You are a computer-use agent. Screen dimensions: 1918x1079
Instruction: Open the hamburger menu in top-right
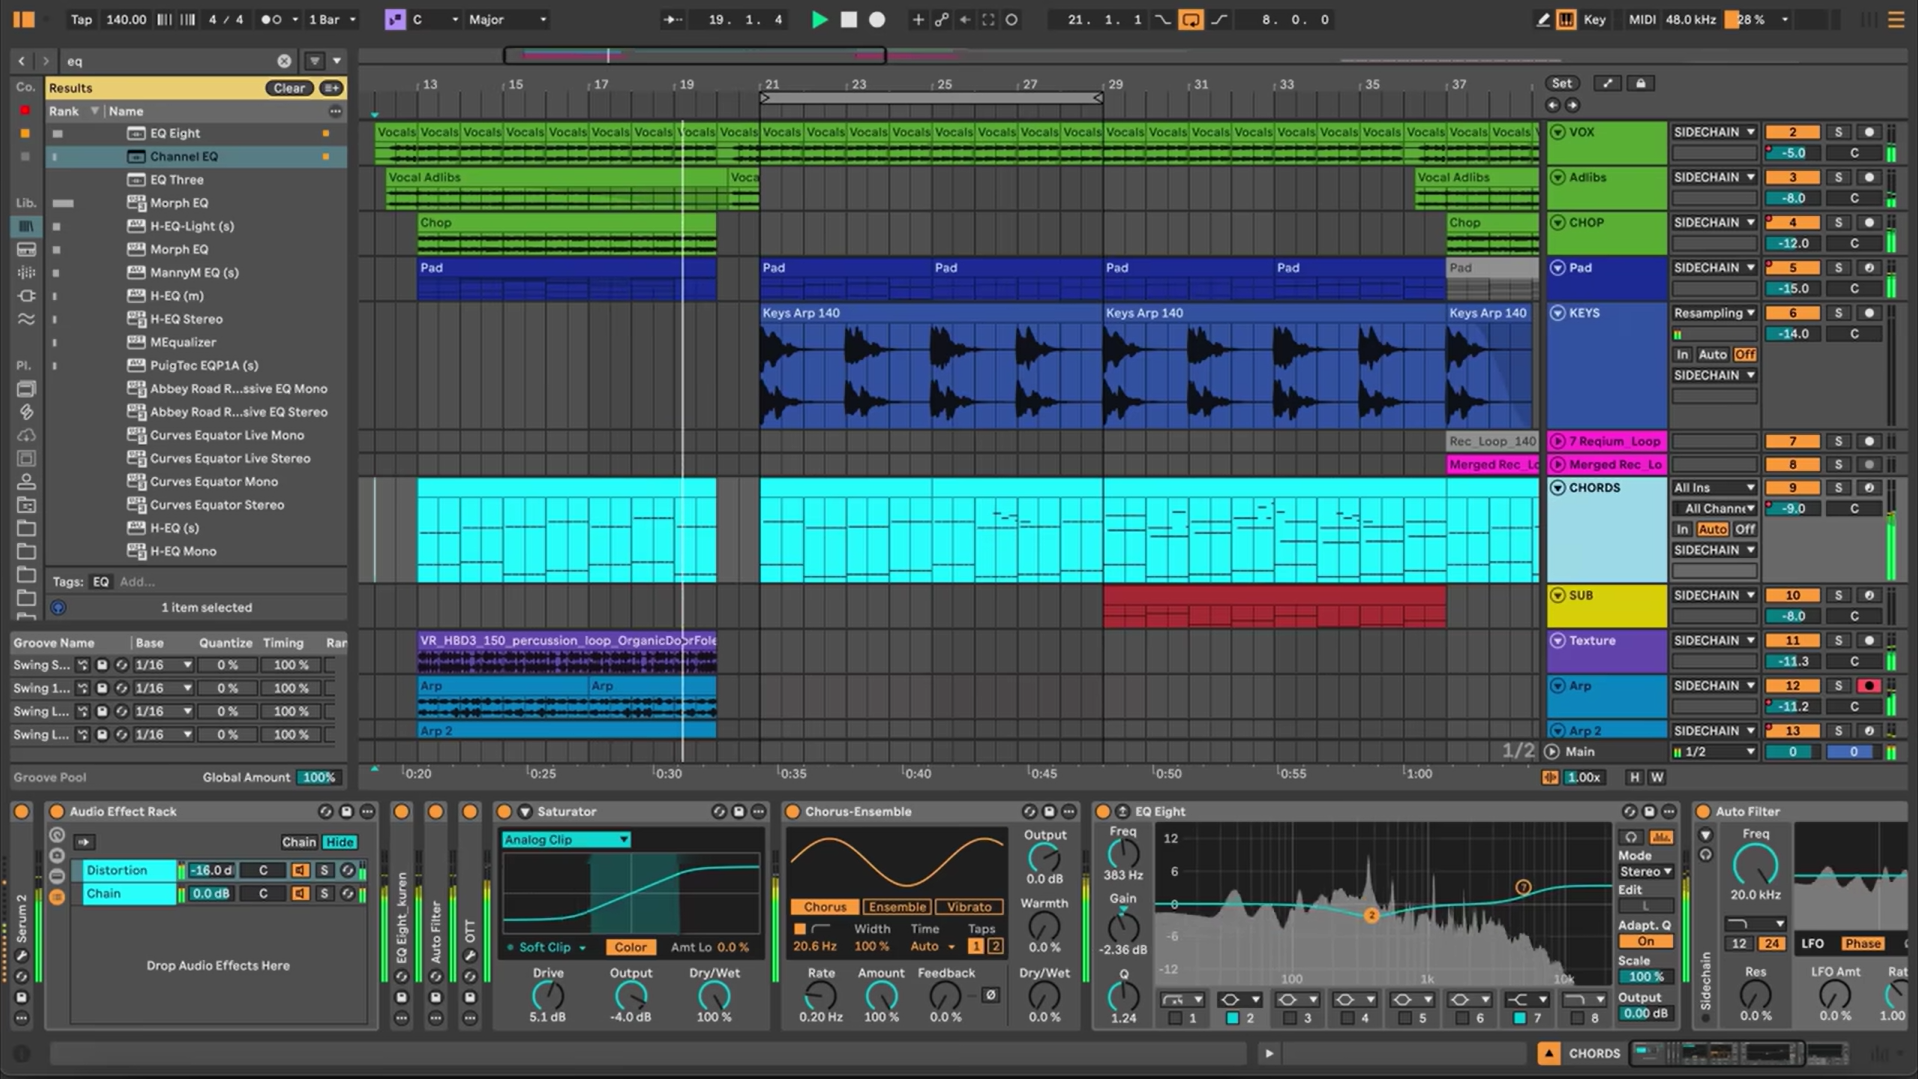pyautogui.click(x=1895, y=19)
